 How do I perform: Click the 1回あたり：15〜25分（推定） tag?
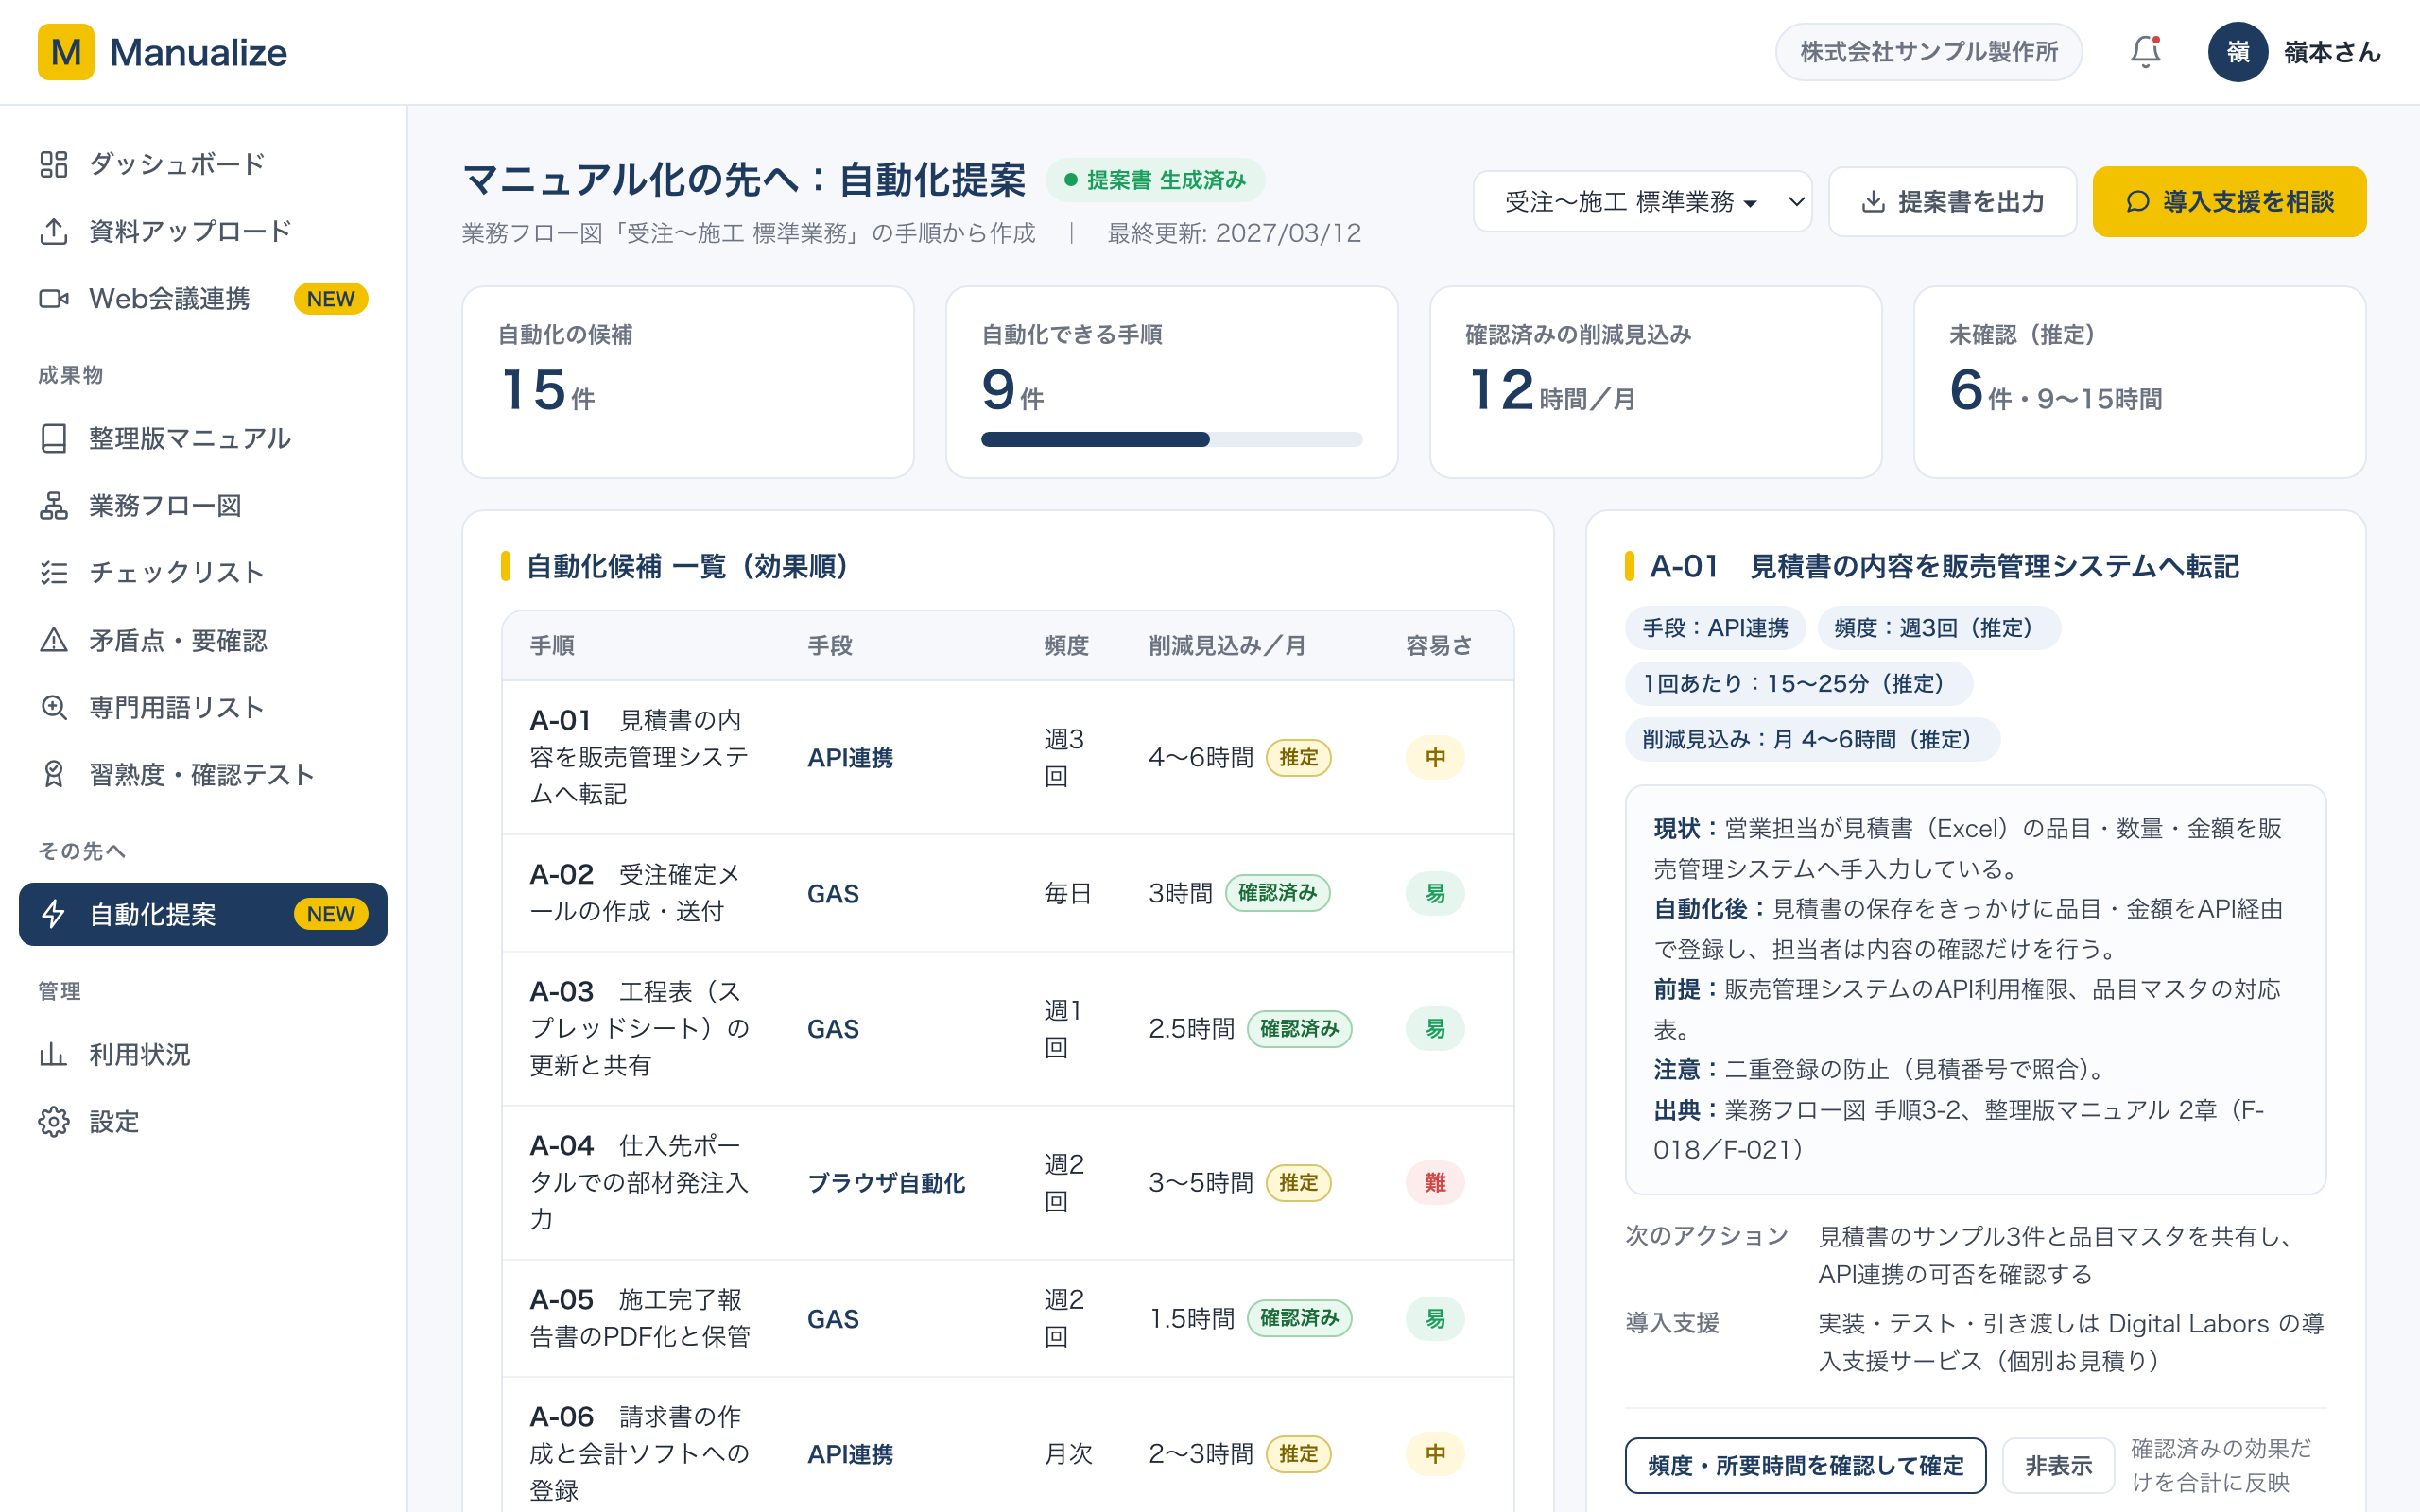(x=1799, y=684)
